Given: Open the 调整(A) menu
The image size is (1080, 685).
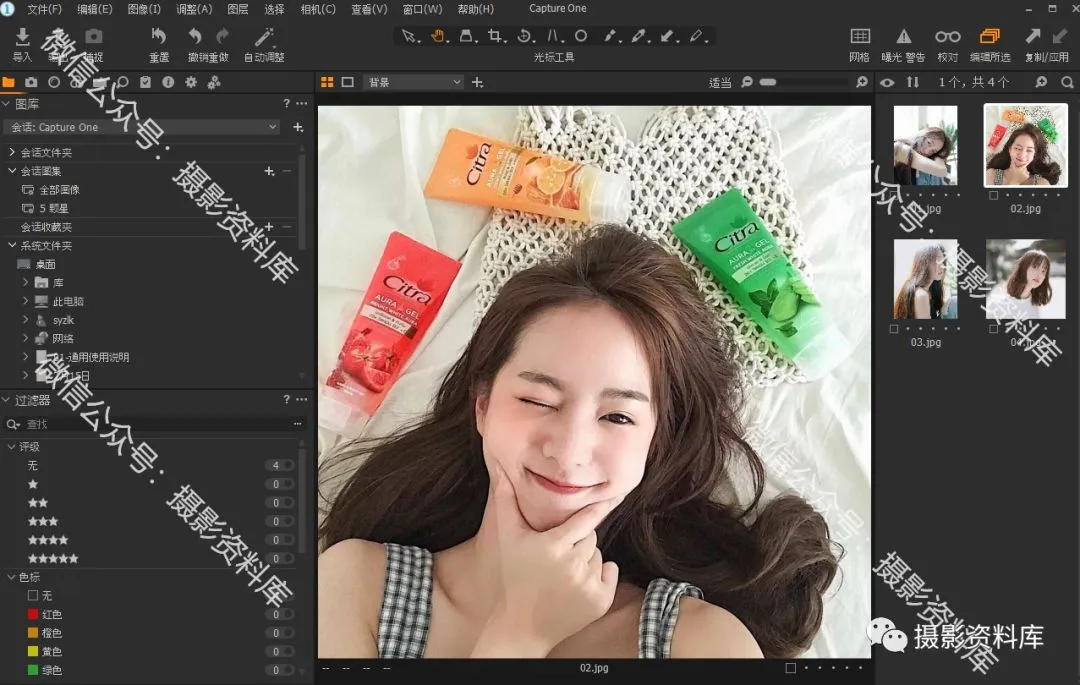Looking at the screenshot, I should (x=194, y=9).
